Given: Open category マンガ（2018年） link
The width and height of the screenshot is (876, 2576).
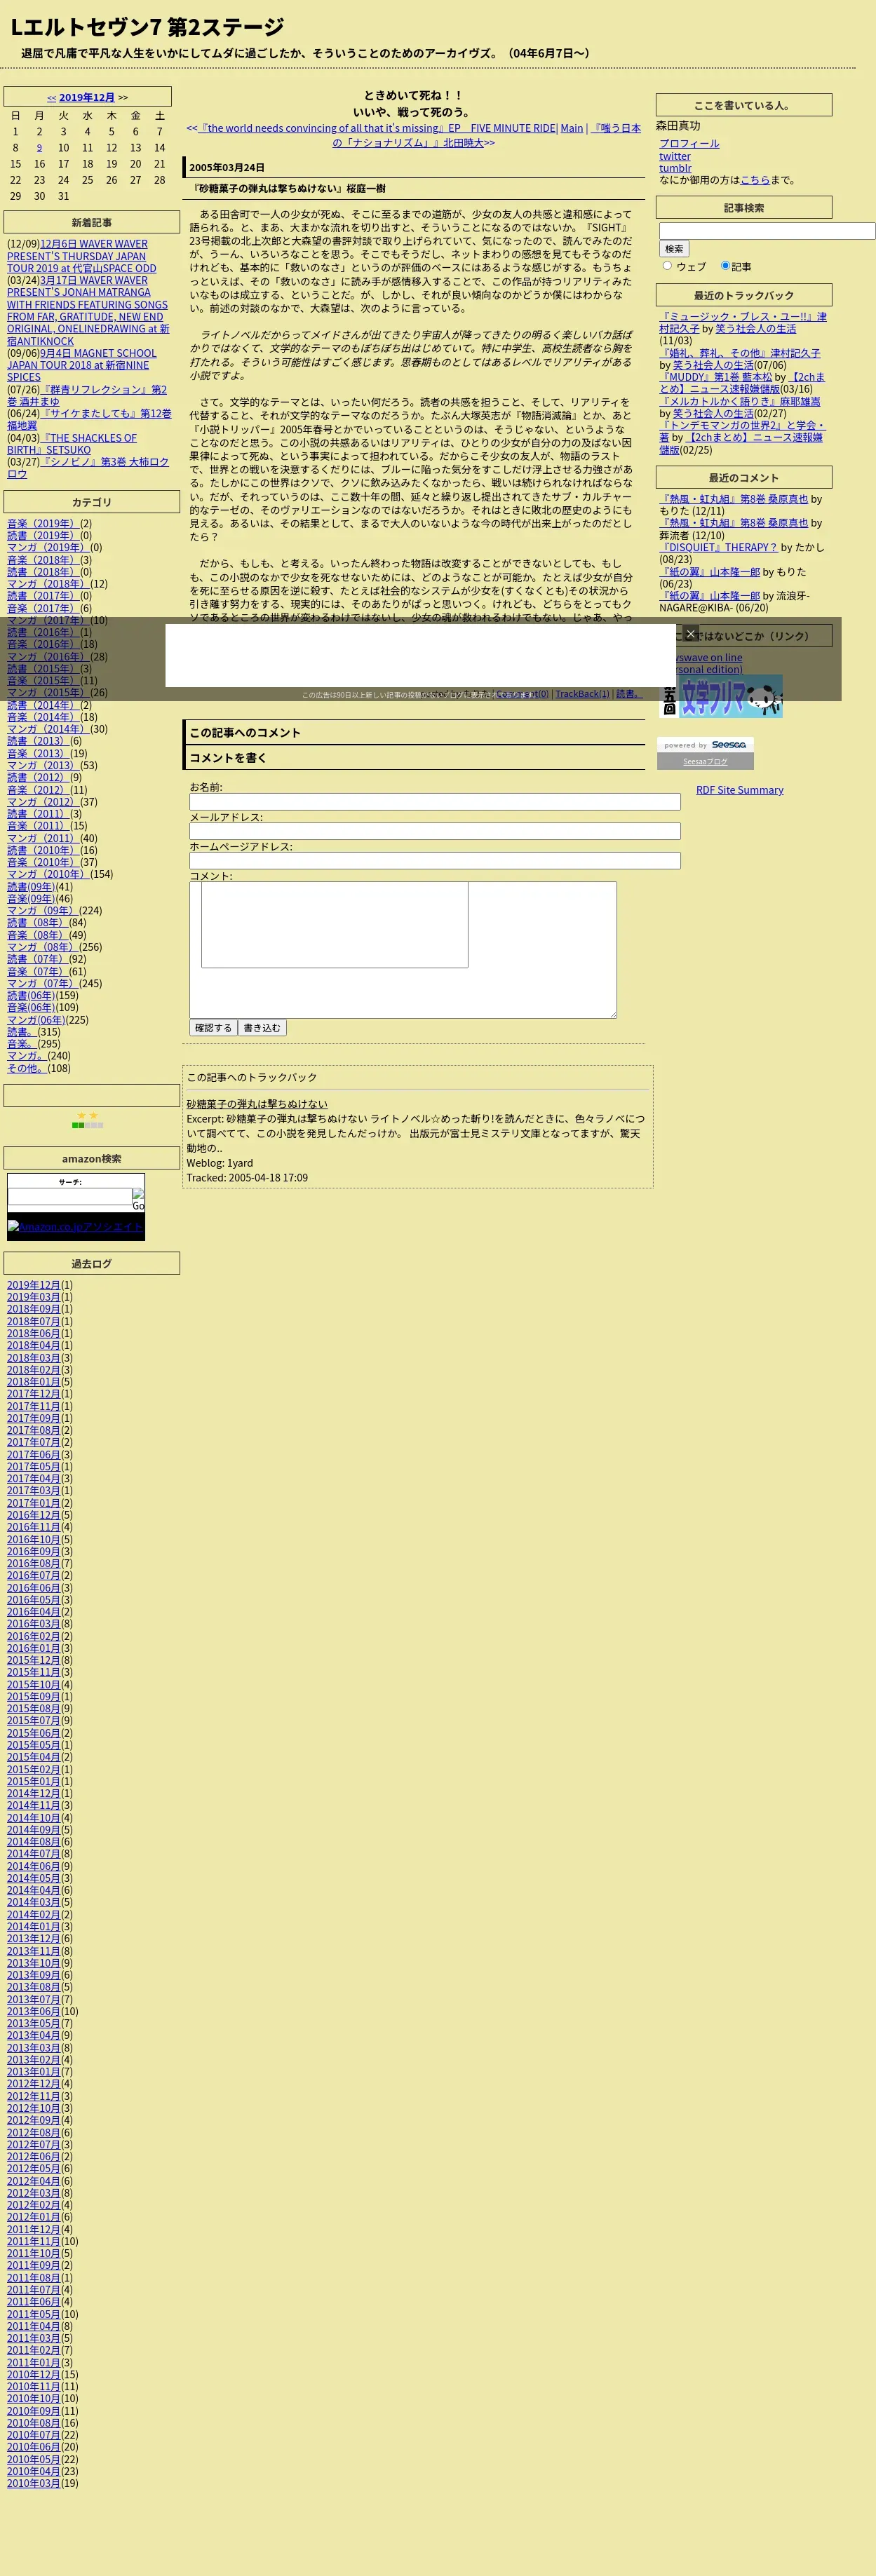Looking at the screenshot, I should pyautogui.click(x=47, y=584).
